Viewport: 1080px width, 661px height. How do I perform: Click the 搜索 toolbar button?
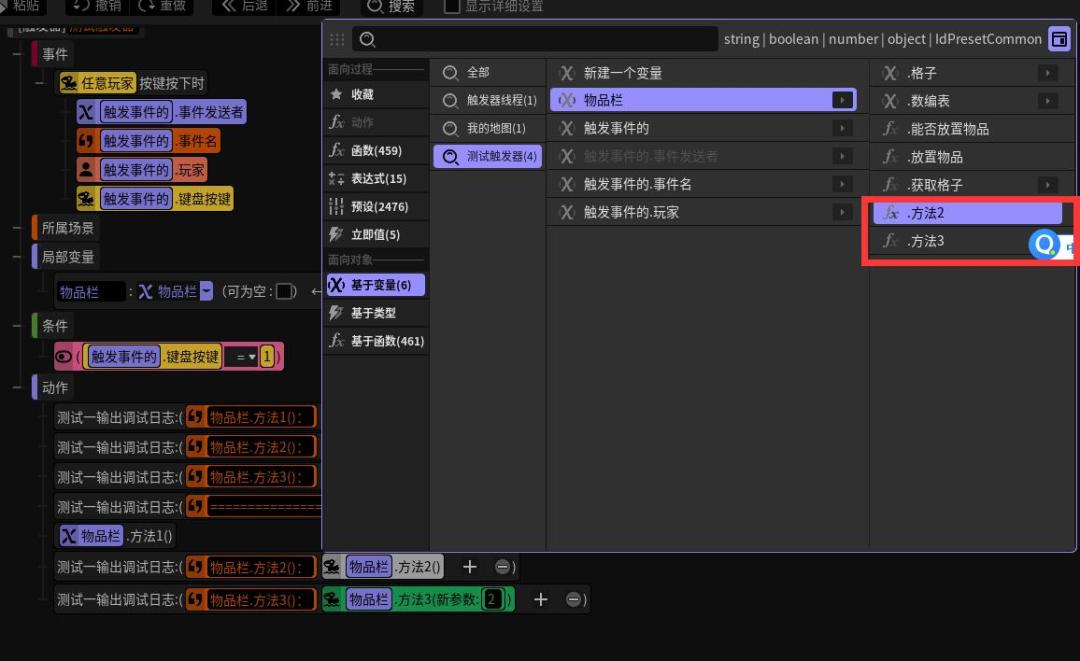391,7
